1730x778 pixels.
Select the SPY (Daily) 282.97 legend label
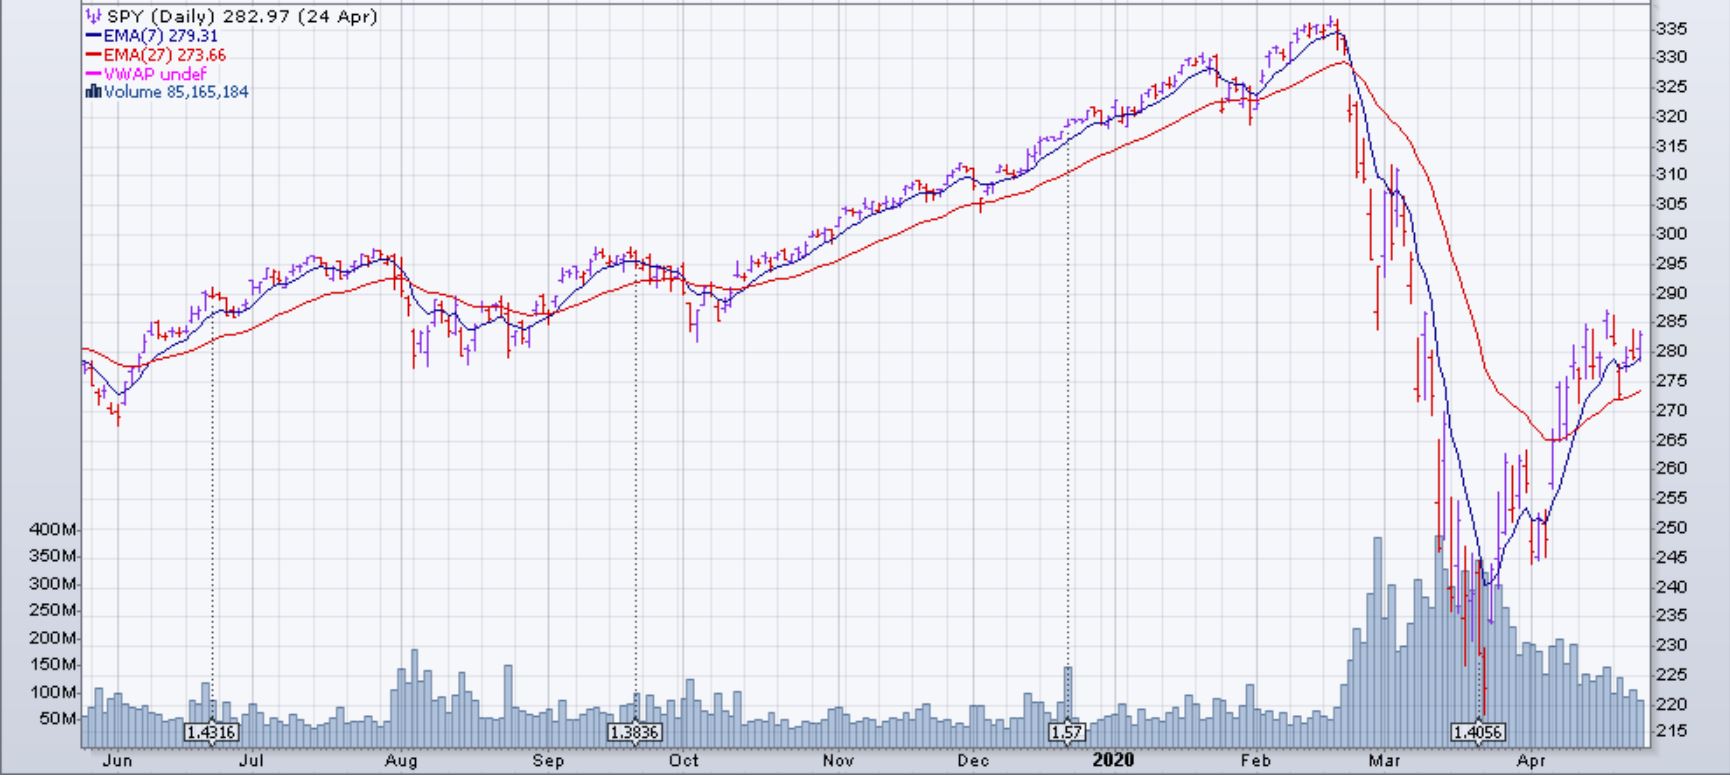(x=240, y=17)
